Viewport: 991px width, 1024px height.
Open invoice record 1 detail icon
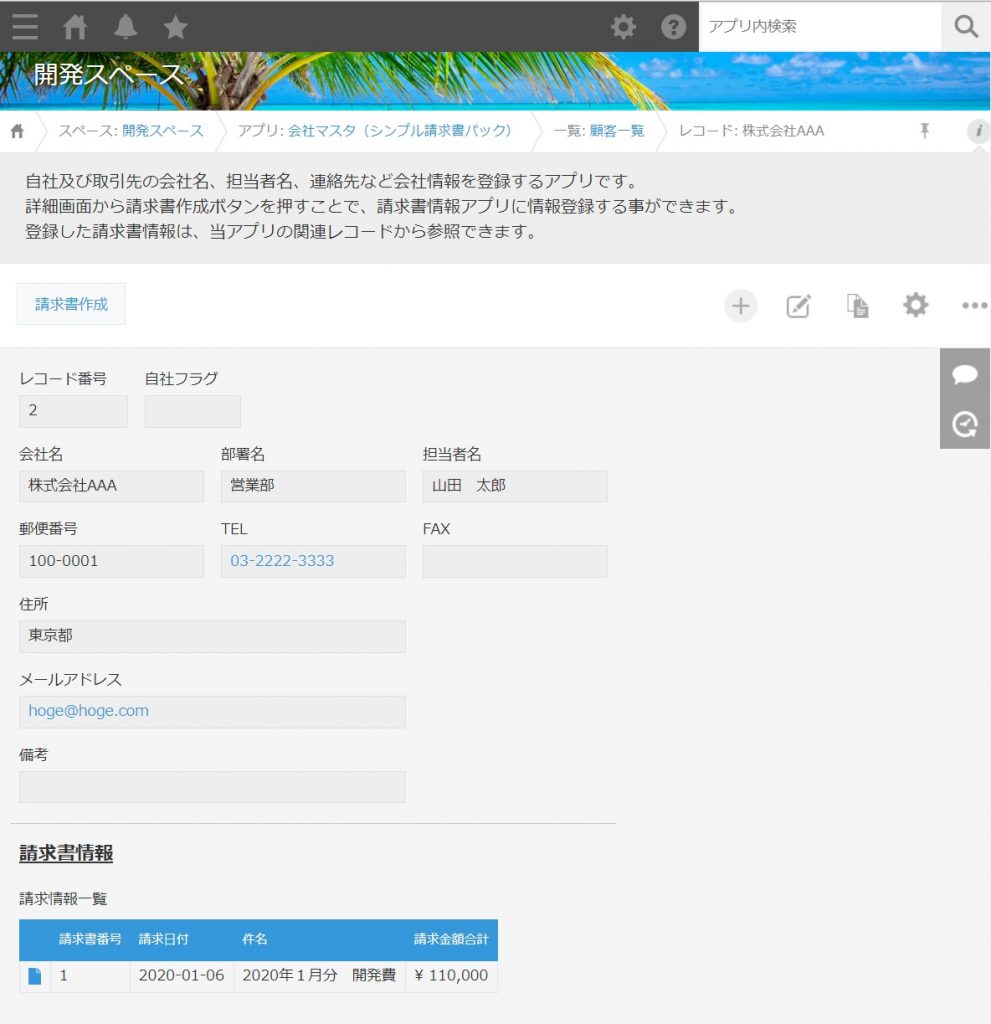point(35,976)
